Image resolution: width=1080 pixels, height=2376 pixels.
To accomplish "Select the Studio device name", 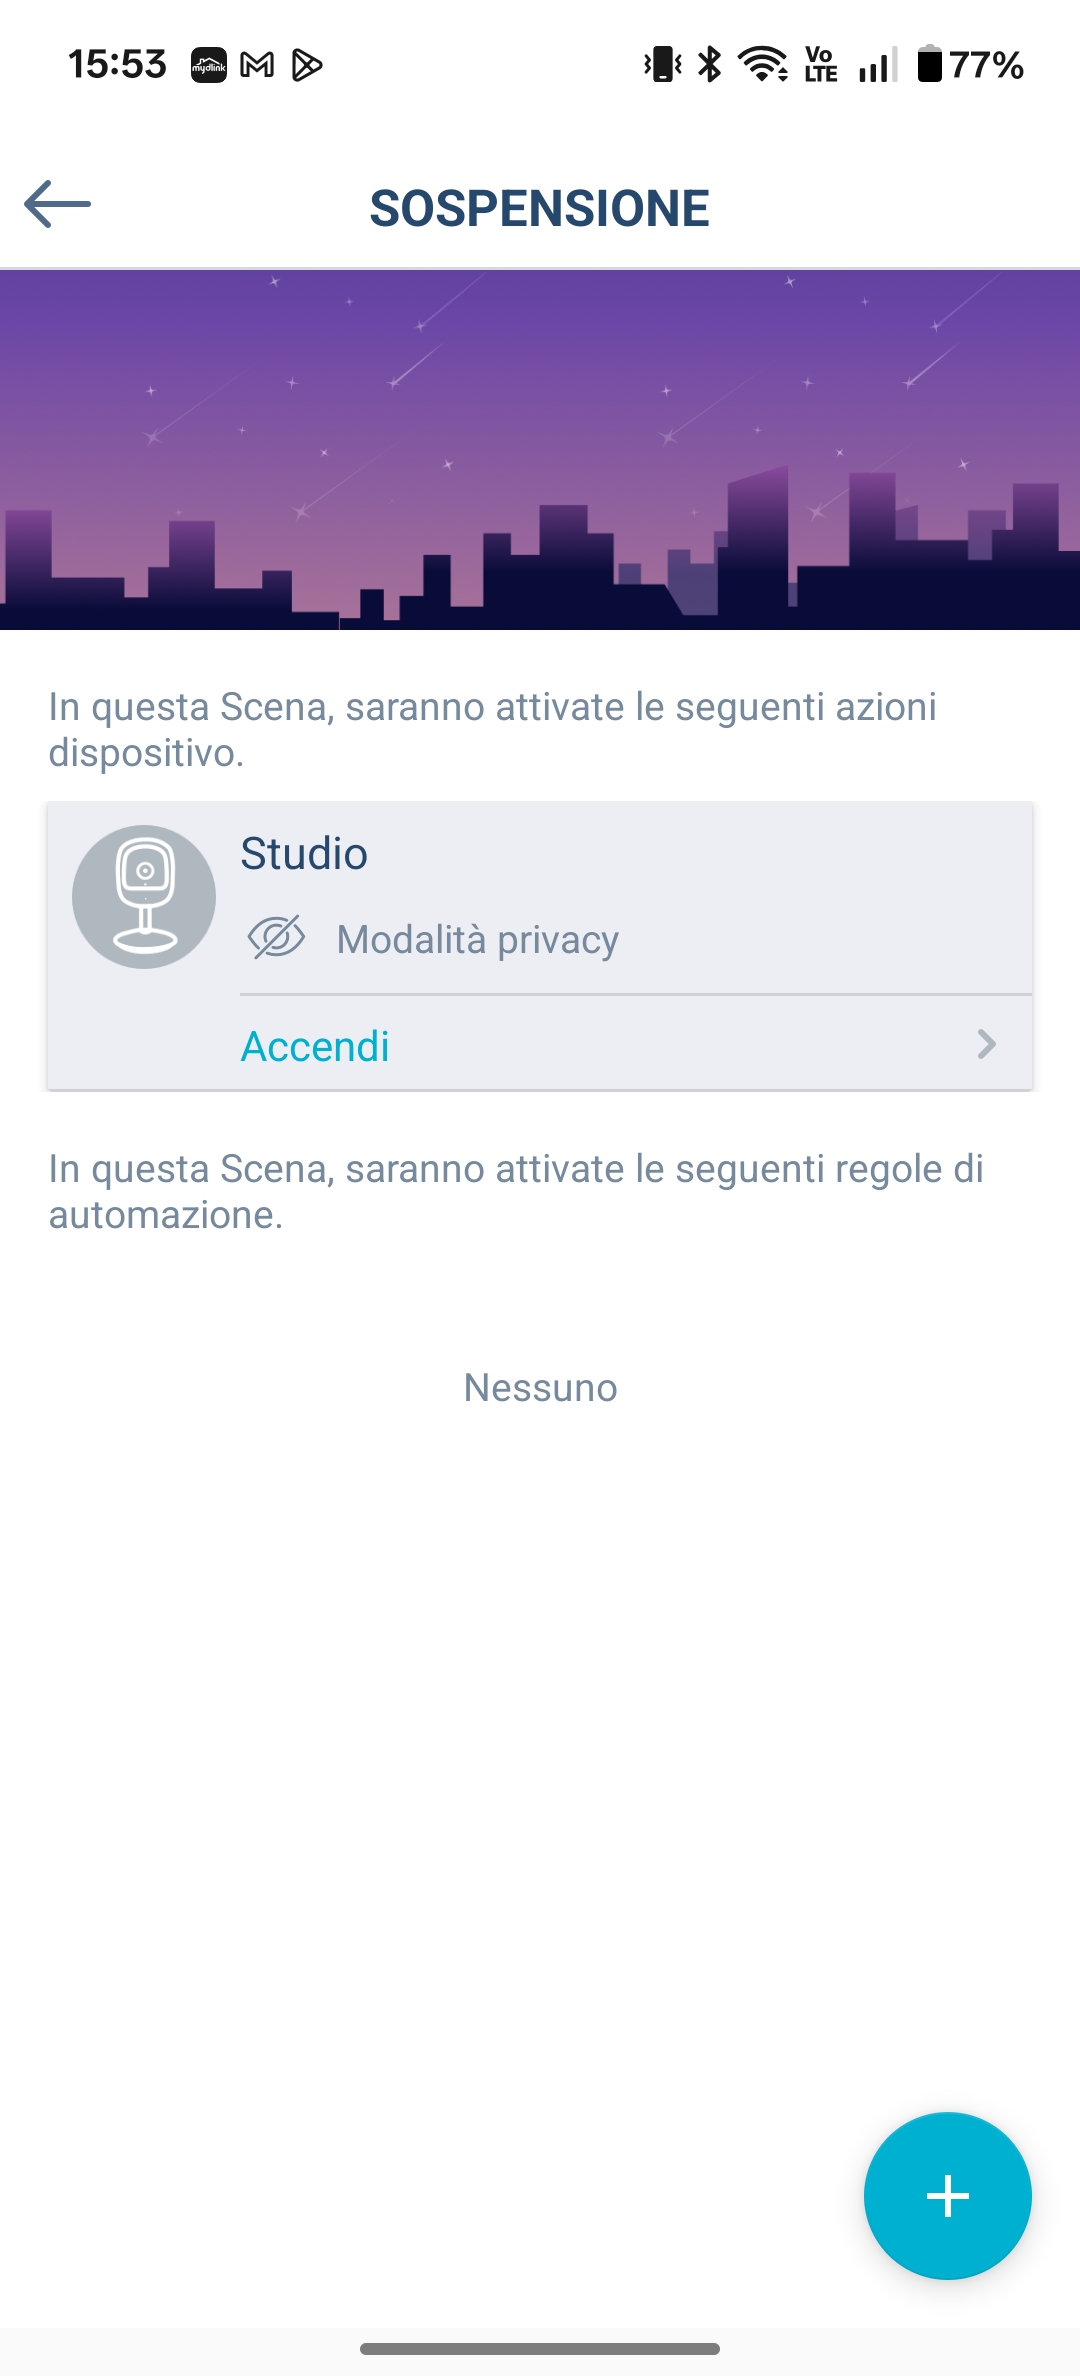I will (x=304, y=854).
